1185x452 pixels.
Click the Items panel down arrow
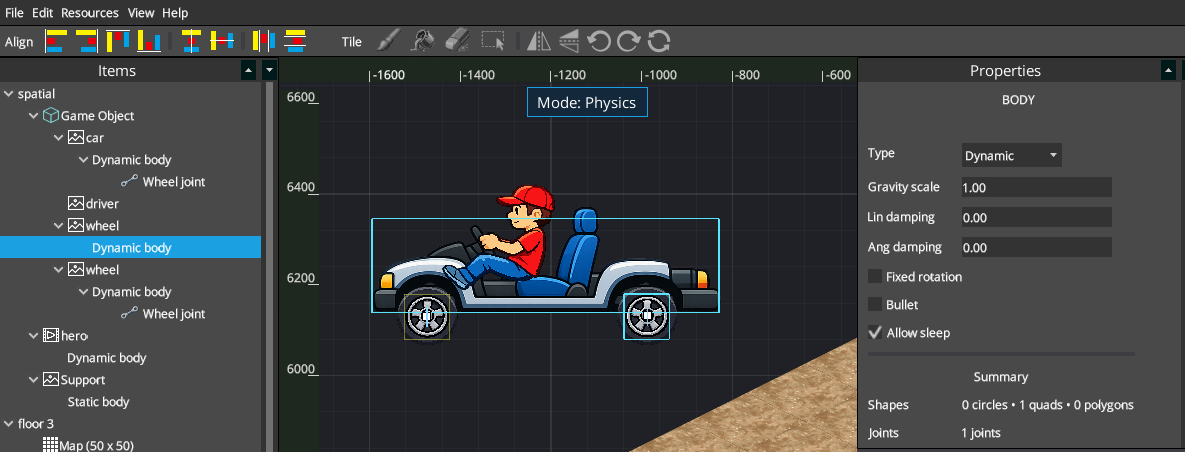[x=270, y=70]
